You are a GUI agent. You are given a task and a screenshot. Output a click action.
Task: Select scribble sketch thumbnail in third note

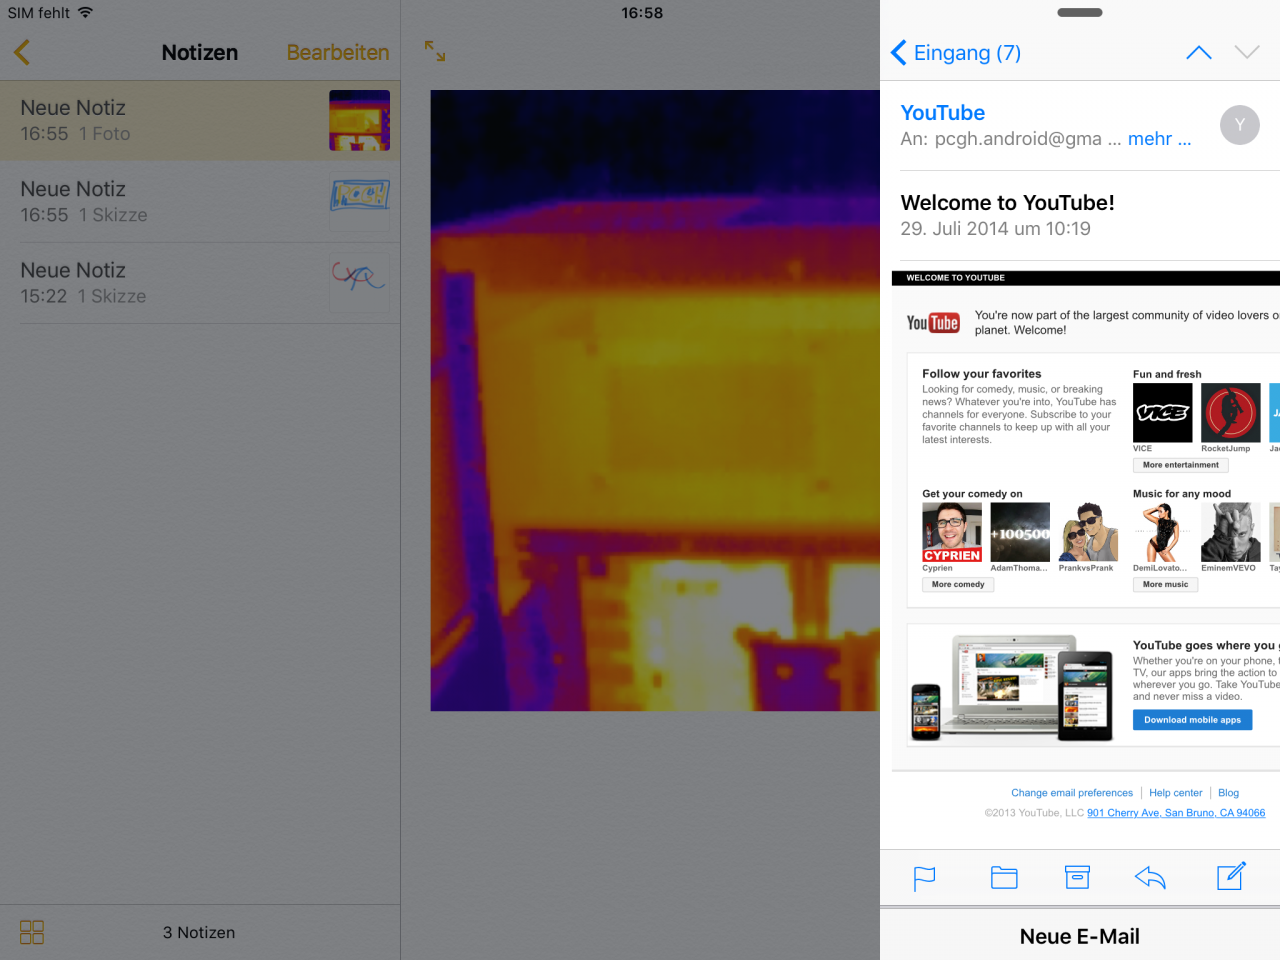360,283
